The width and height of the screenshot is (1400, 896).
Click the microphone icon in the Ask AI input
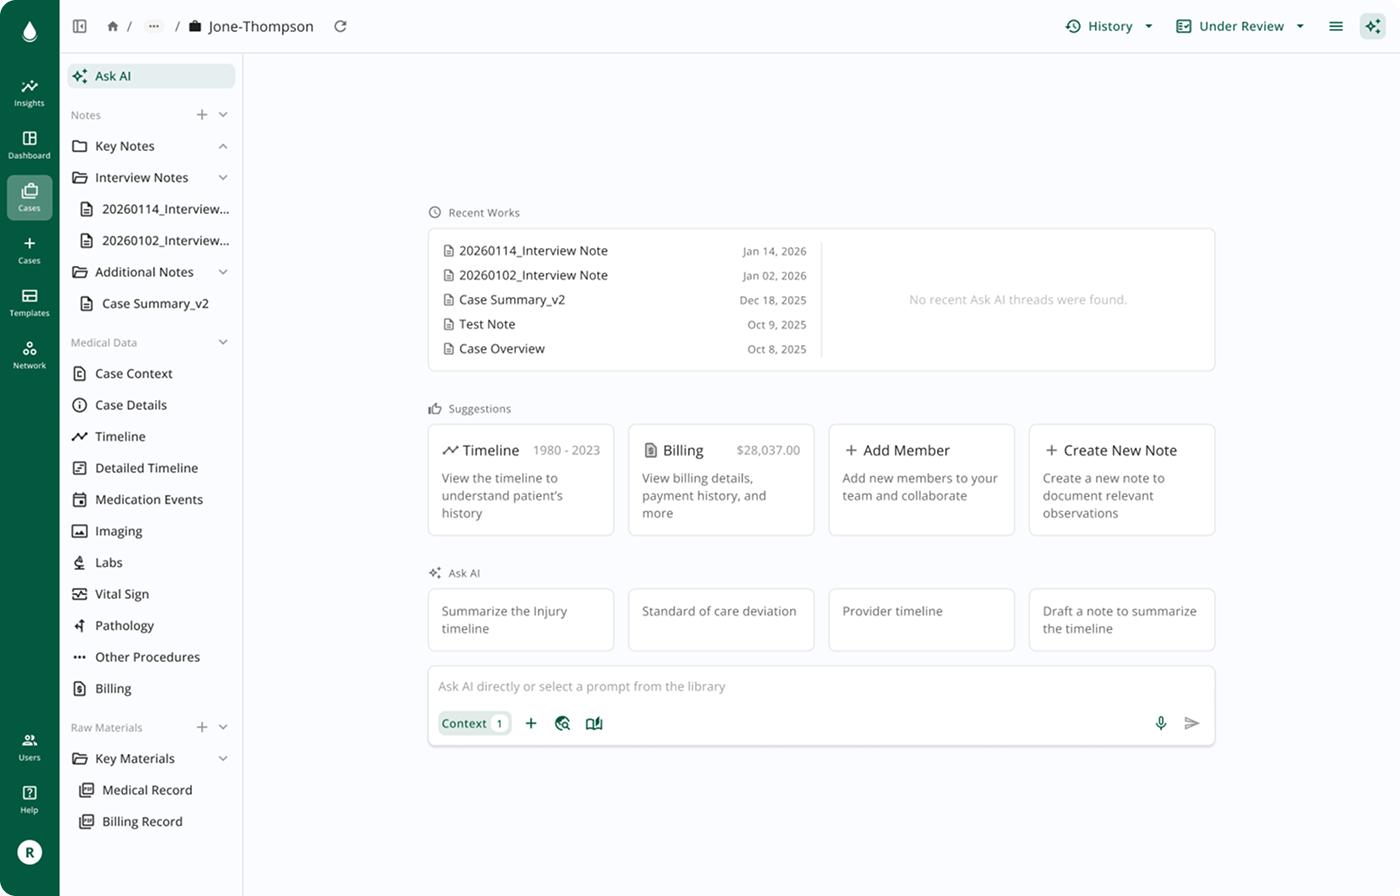point(1160,723)
